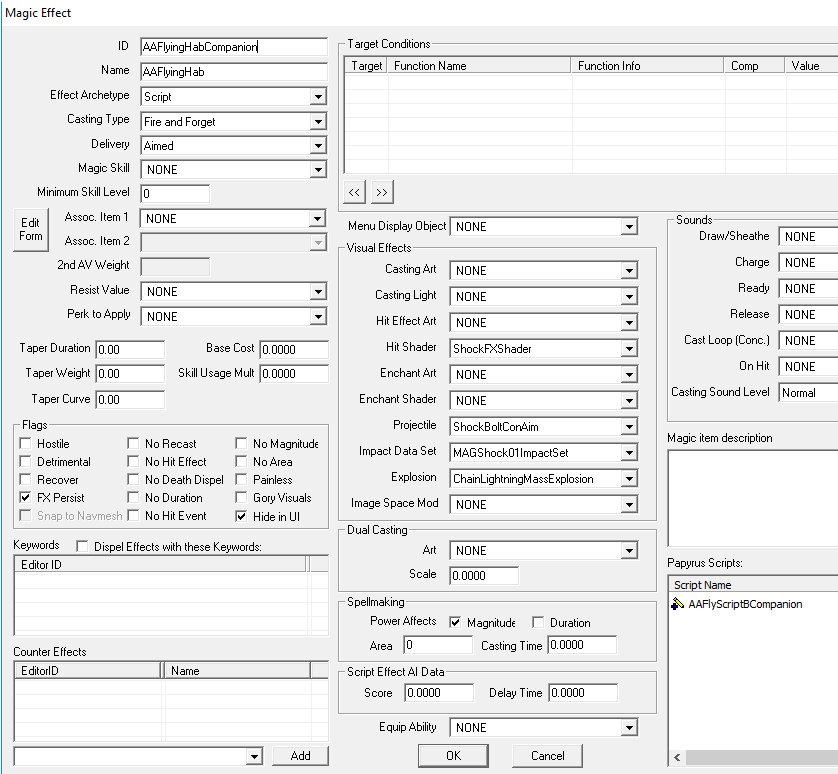Open the Hit Effect Art dropdown
This screenshot has height=774, width=838.
(x=629, y=323)
